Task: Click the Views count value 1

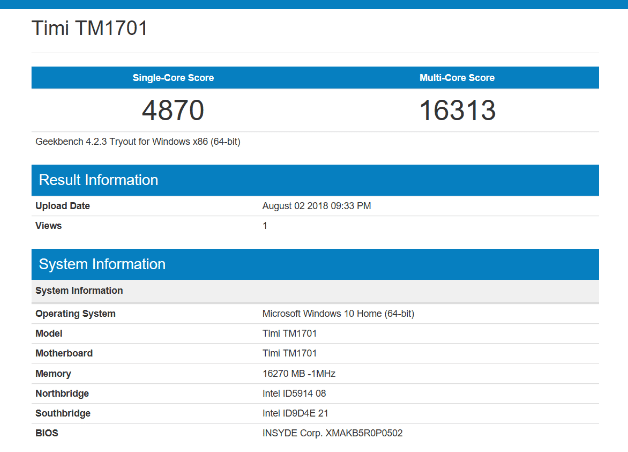Action: (265, 226)
